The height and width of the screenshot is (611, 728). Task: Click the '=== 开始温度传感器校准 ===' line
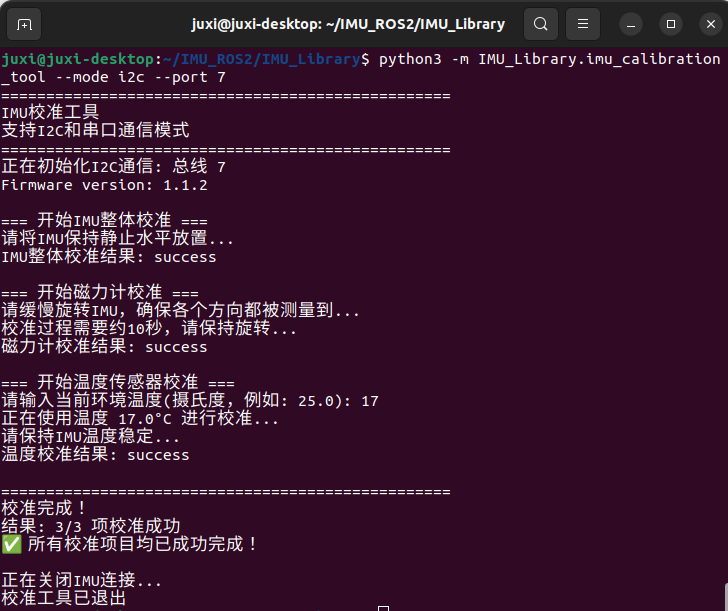pyautogui.click(x=117, y=383)
